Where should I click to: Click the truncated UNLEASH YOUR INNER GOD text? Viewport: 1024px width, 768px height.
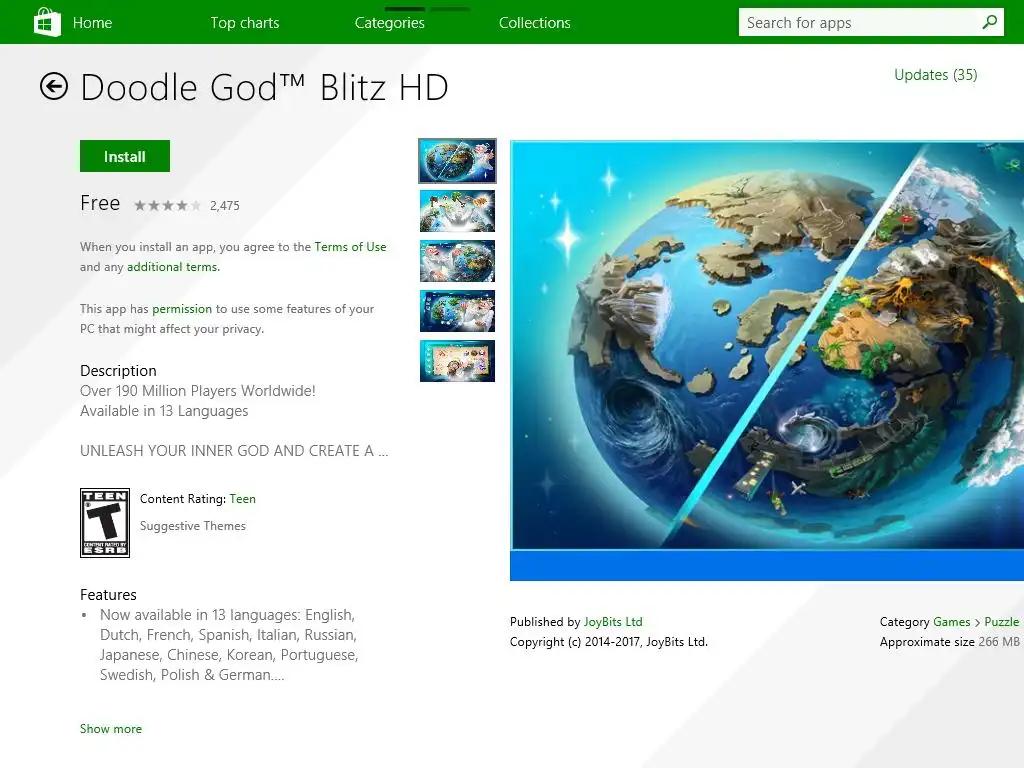234,451
